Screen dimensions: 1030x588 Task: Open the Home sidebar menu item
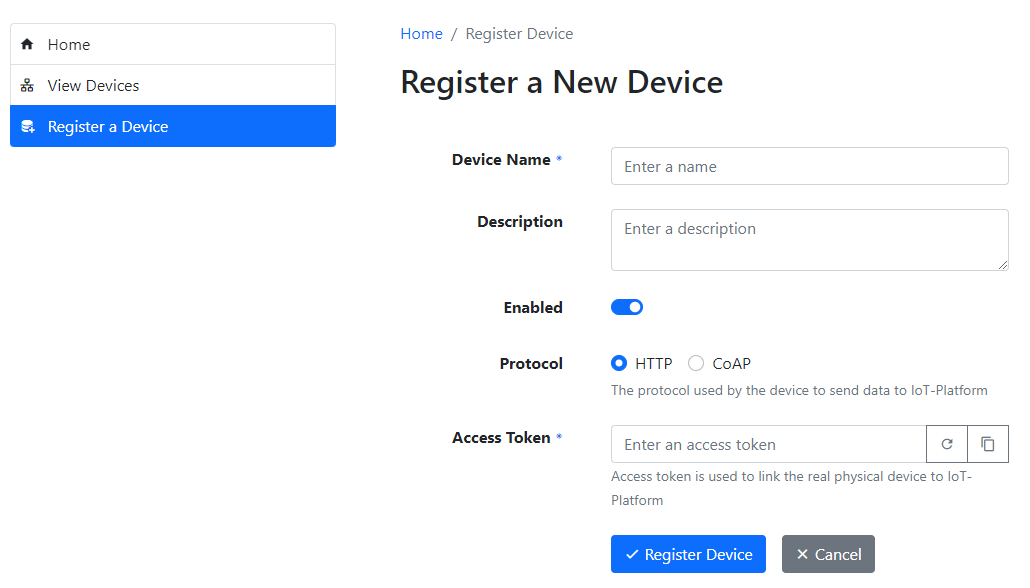172,45
